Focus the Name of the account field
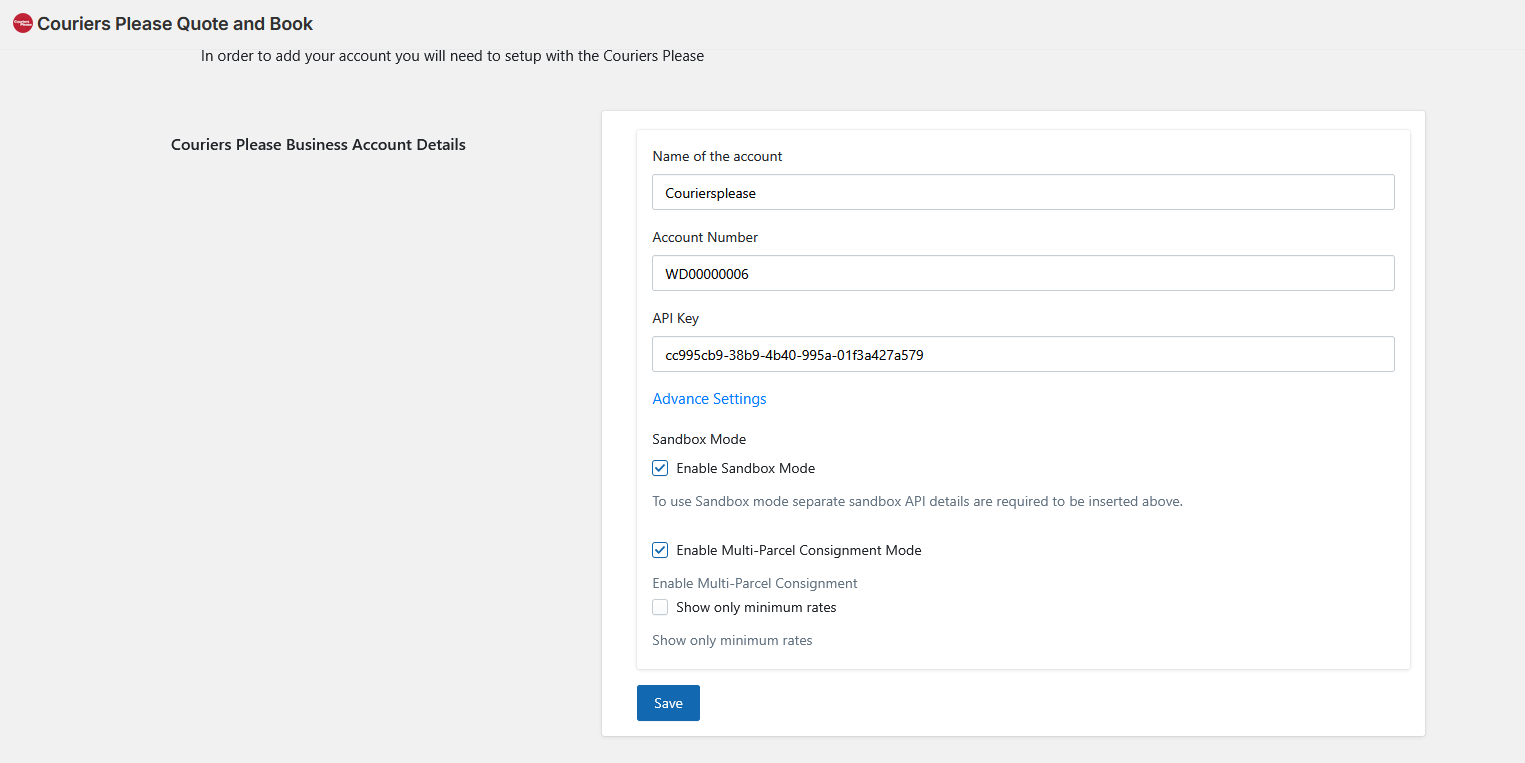The height and width of the screenshot is (763, 1525). coord(1022,193)
